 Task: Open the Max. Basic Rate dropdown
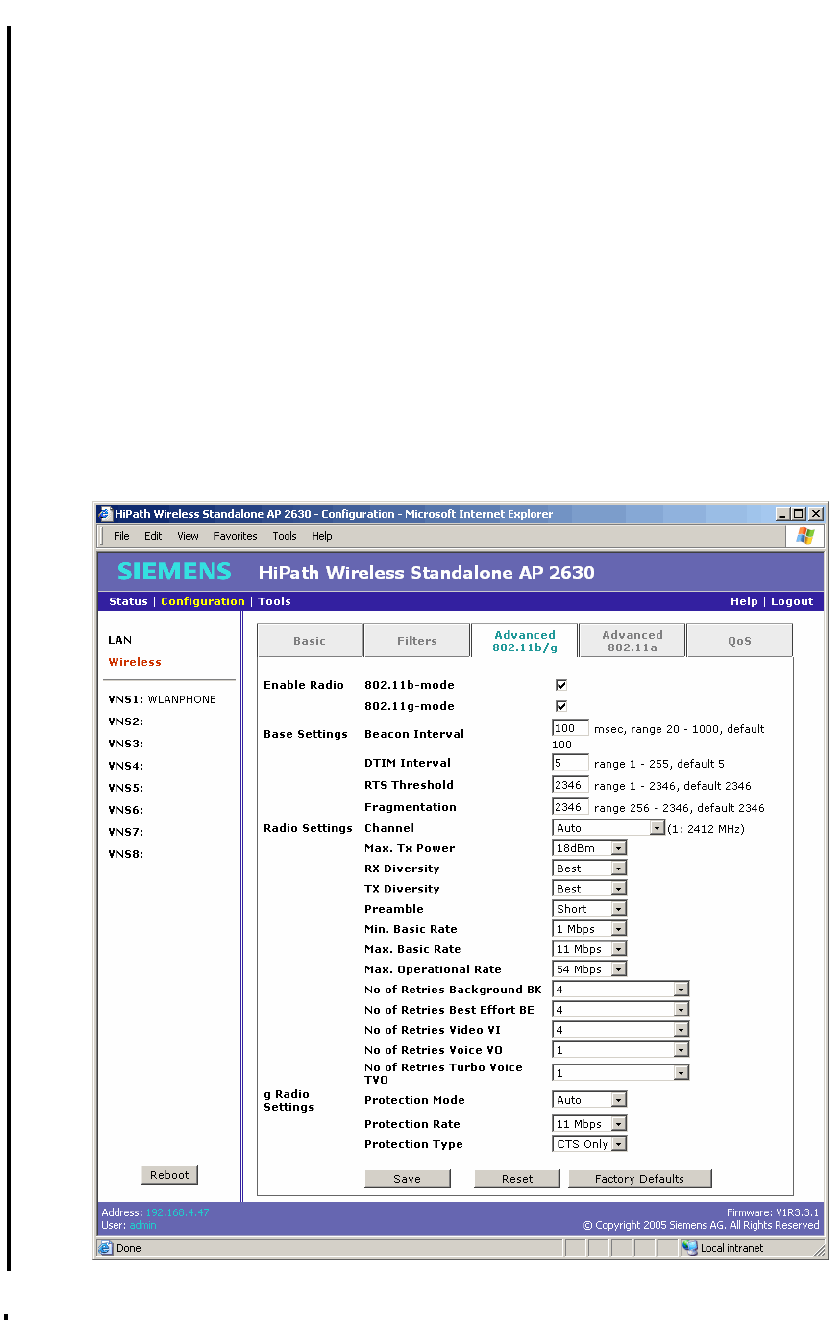pyautogui.click(x=590, y=949)
